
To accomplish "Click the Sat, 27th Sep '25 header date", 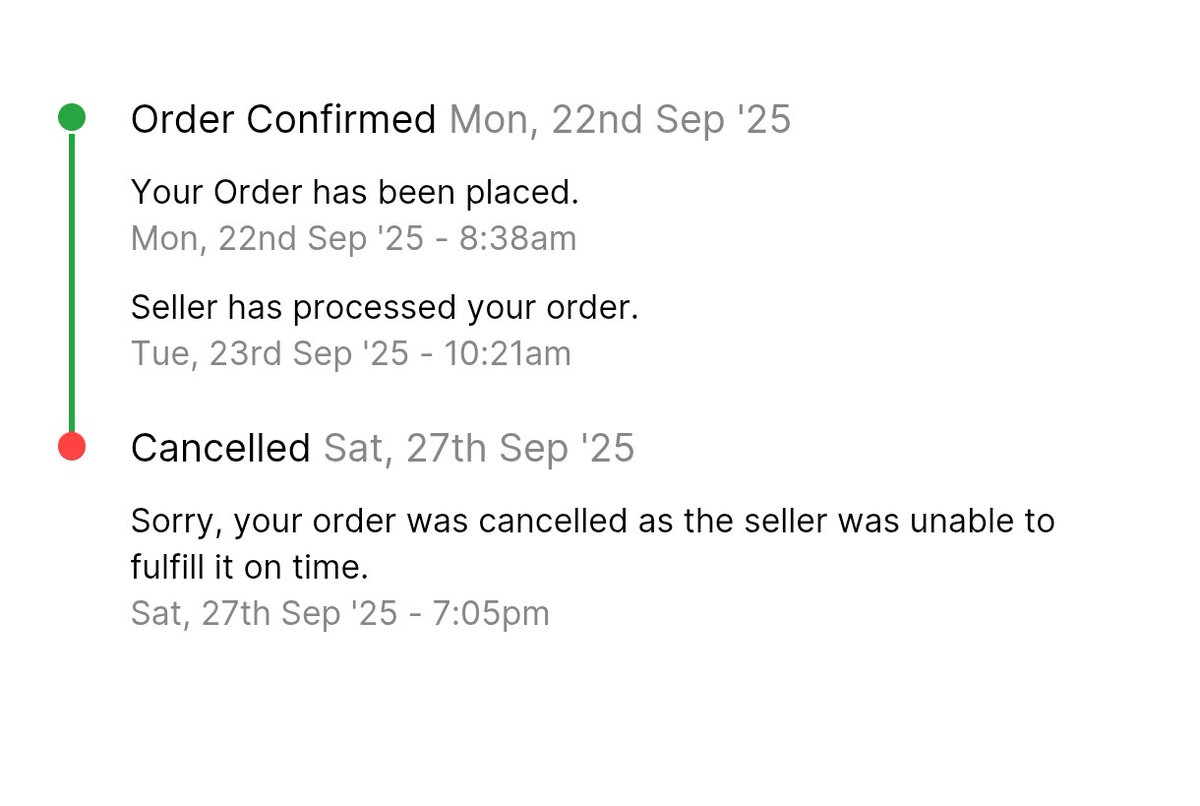I will coord(479,448).
